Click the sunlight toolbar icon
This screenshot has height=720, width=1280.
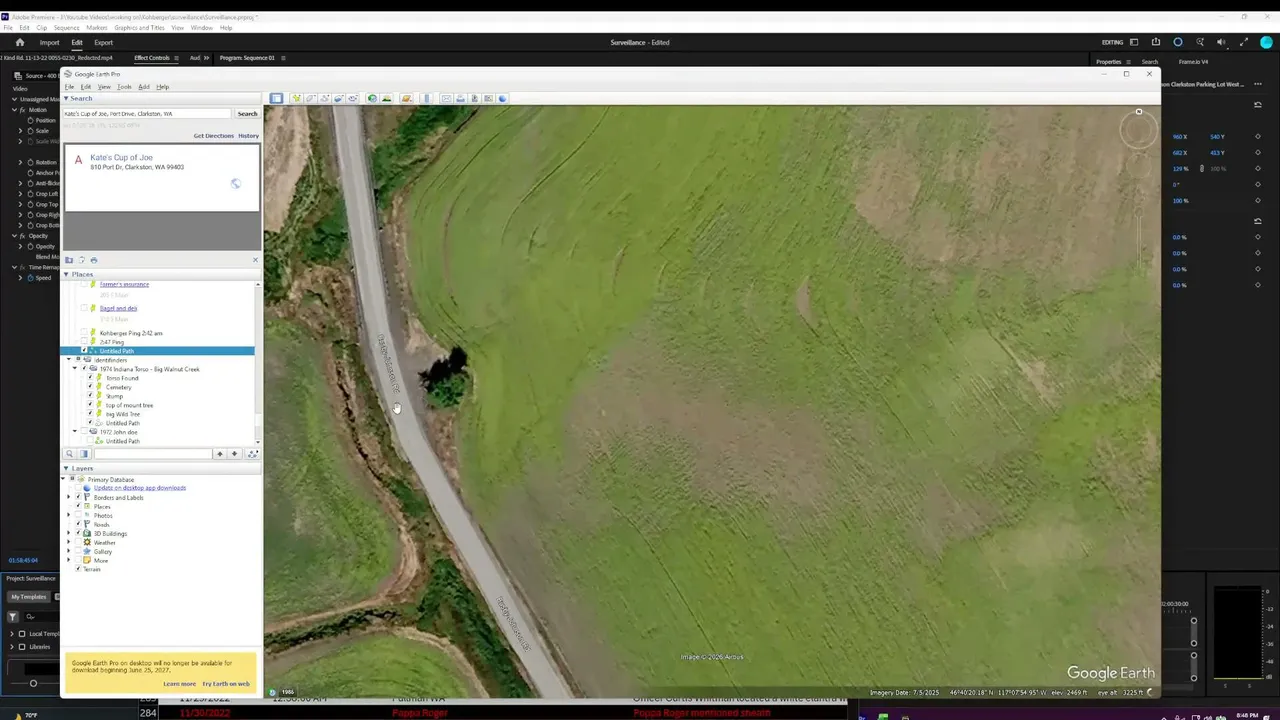pos(386,98)
